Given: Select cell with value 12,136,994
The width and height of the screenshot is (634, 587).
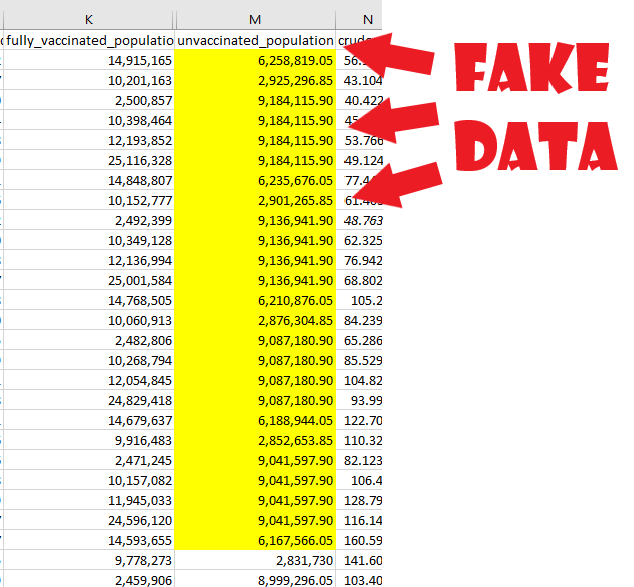Looking at the screenshot, I should (89, 260).
